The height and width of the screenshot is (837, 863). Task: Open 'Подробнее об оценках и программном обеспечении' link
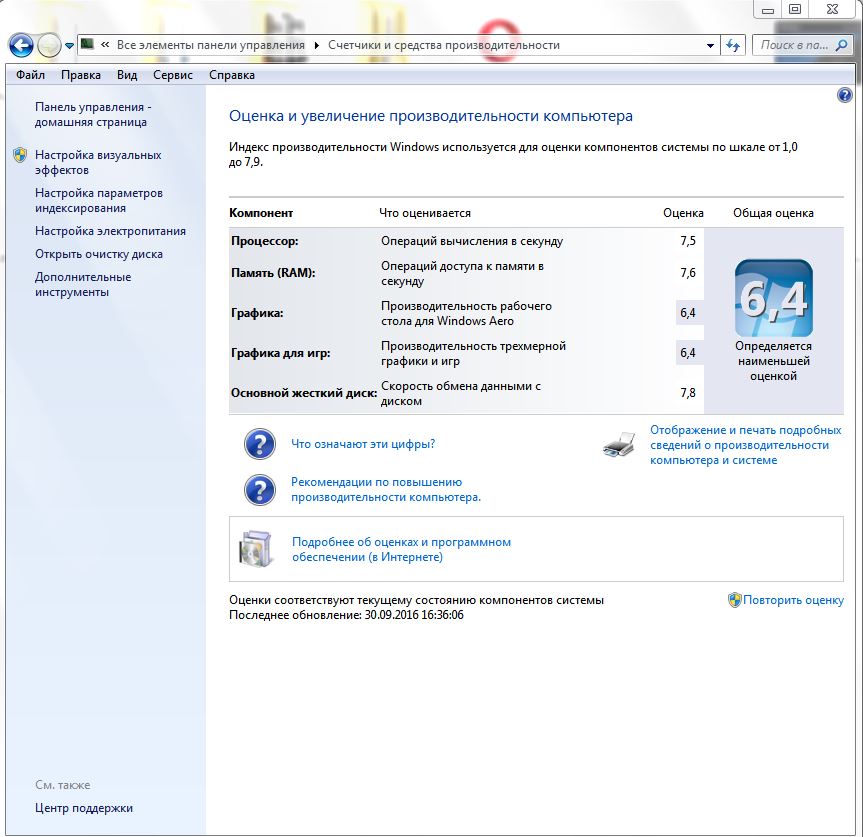401,549
